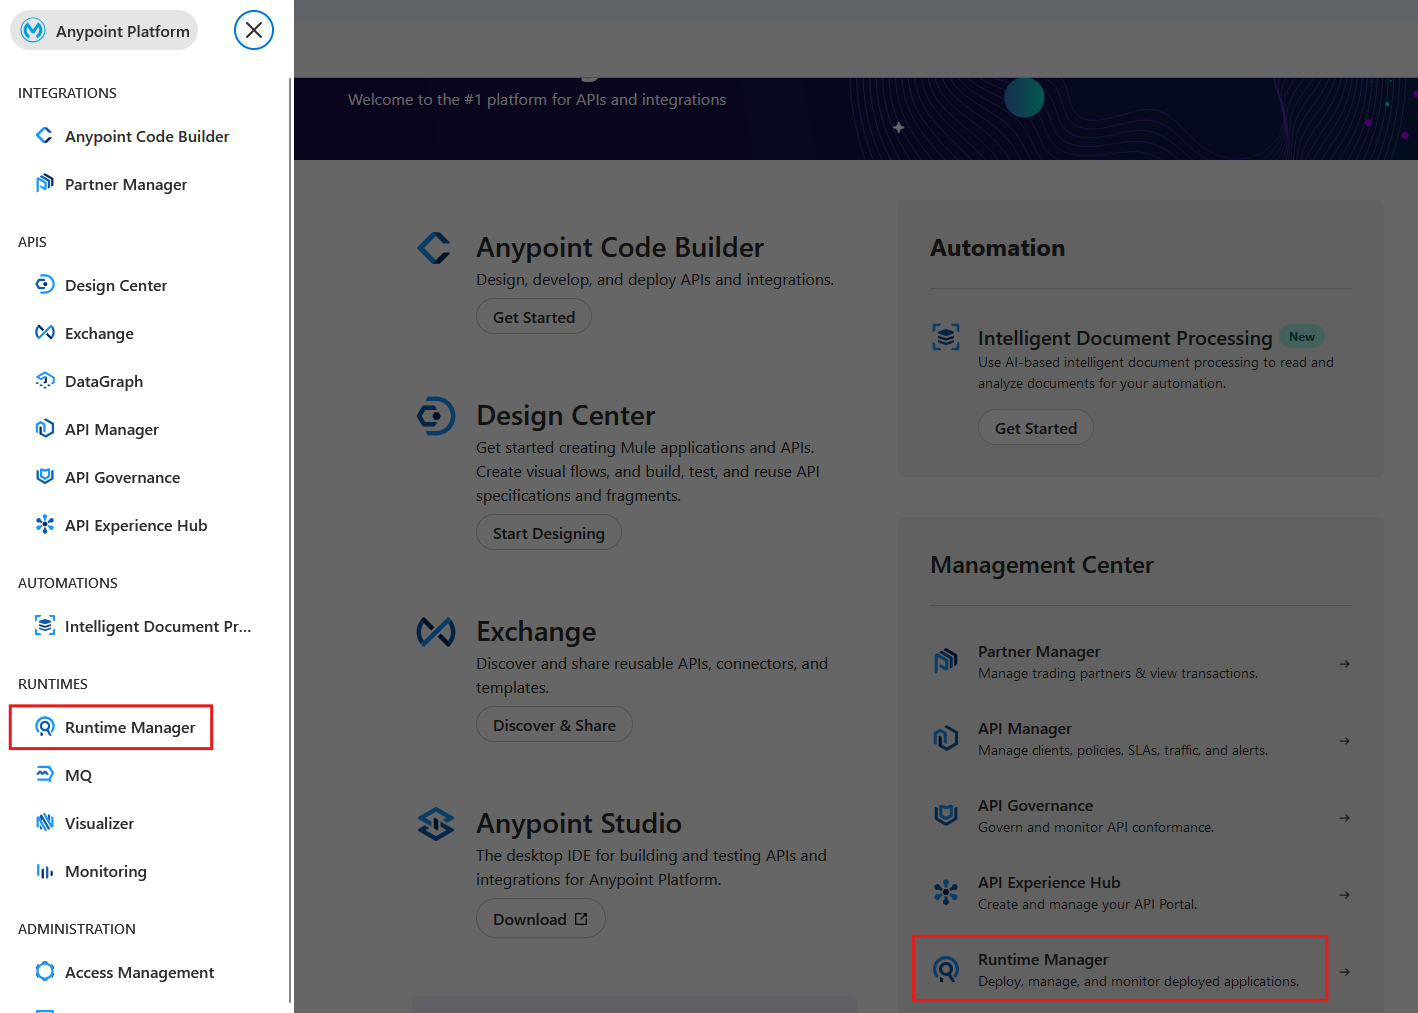The height and width of the screenshot is (1013, 1418).
Task: Click the arrow next to Management Center's Partner Manager
Action: coord(1344,664)
